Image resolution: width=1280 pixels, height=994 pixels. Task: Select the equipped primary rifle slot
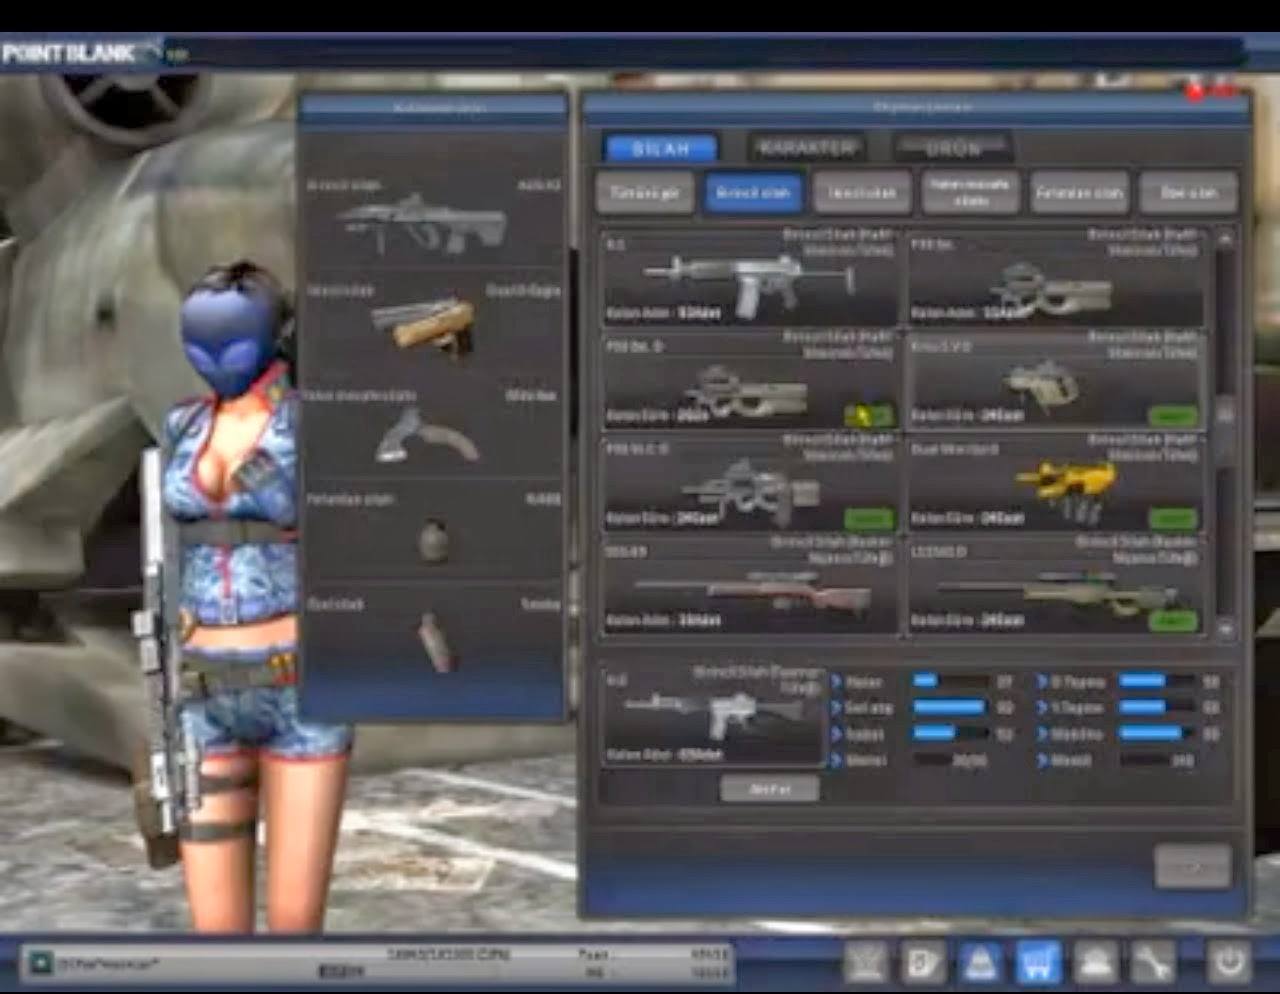point(433,222)
